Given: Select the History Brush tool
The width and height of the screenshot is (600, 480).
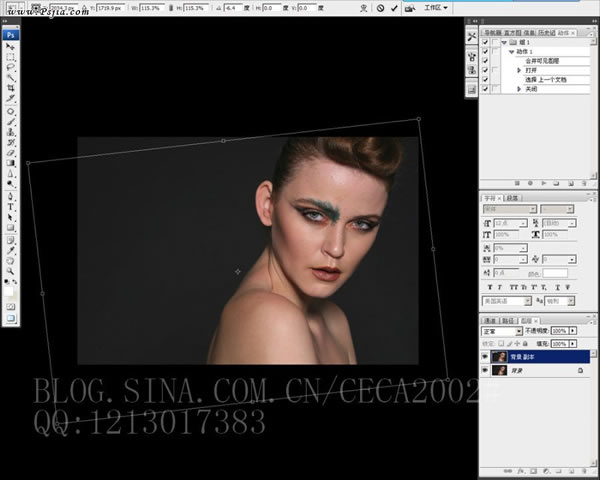Looking at the screenshot, I should coord(10,142).
